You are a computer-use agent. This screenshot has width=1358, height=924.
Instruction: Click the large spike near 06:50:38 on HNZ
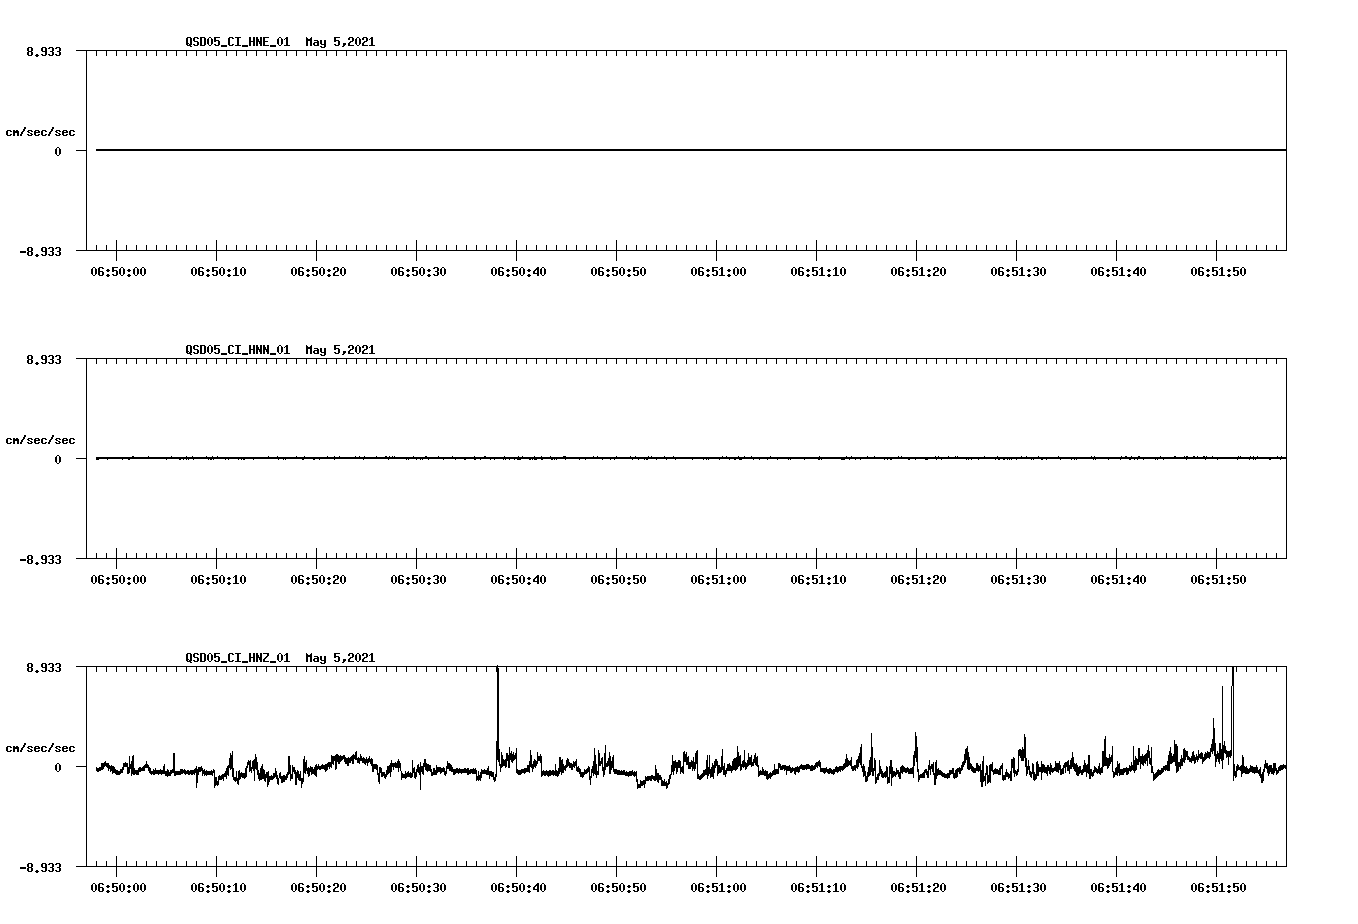click(x=498, y=700)
